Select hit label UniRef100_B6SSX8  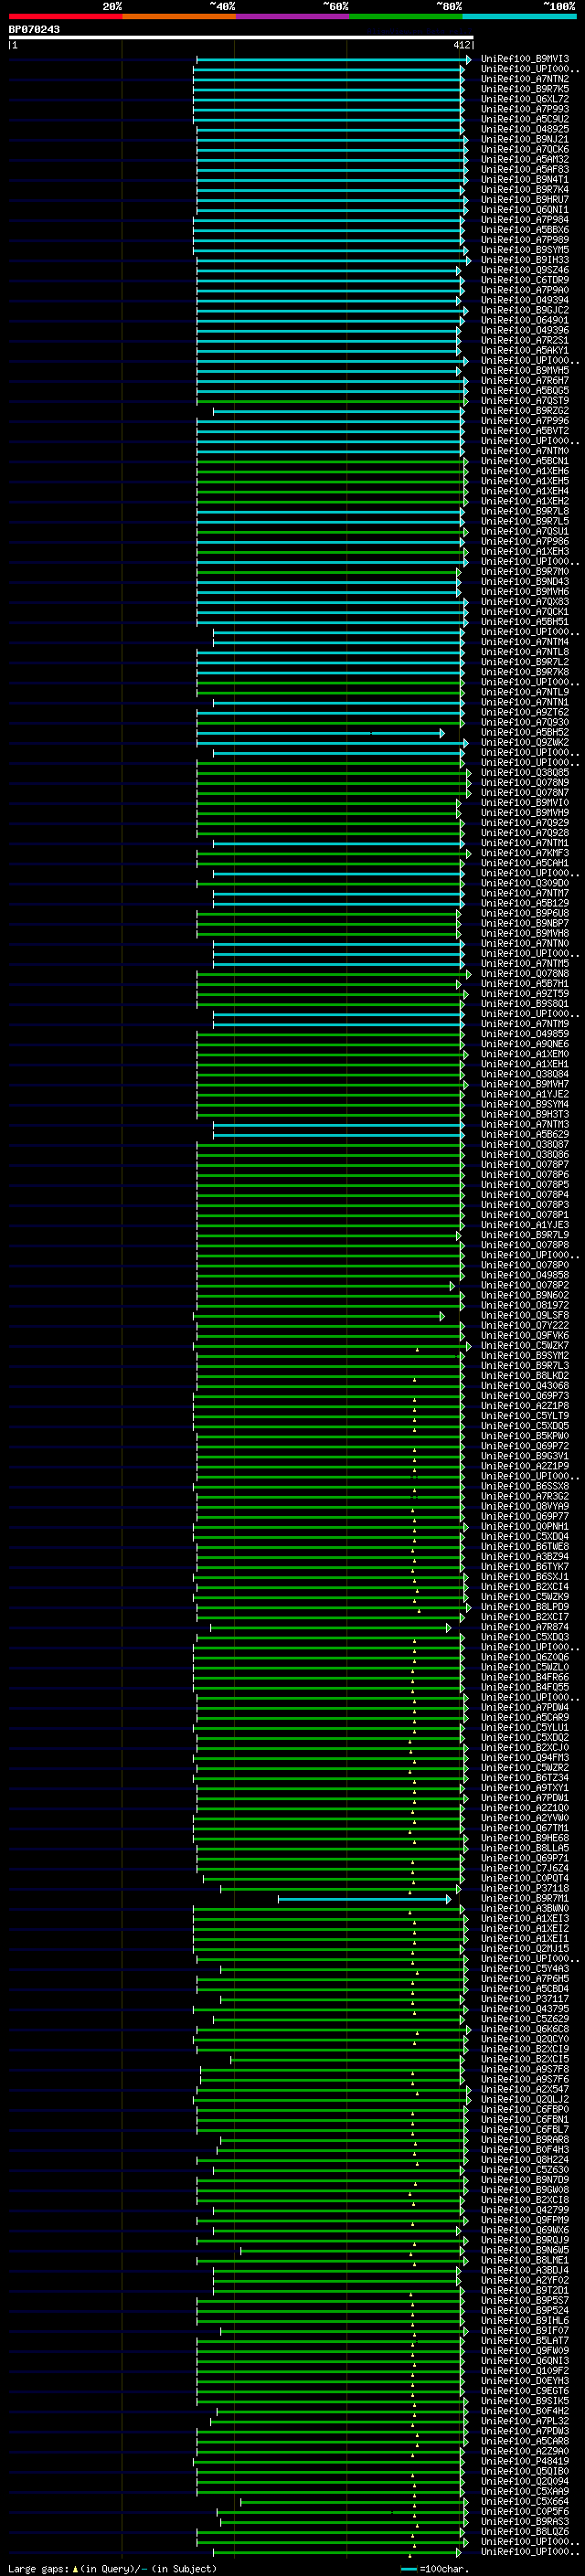(525, 1486)
